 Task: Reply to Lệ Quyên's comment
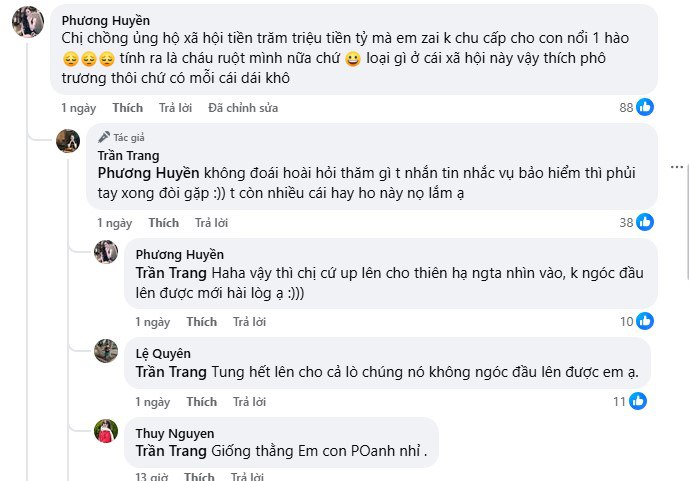point(249,402)
